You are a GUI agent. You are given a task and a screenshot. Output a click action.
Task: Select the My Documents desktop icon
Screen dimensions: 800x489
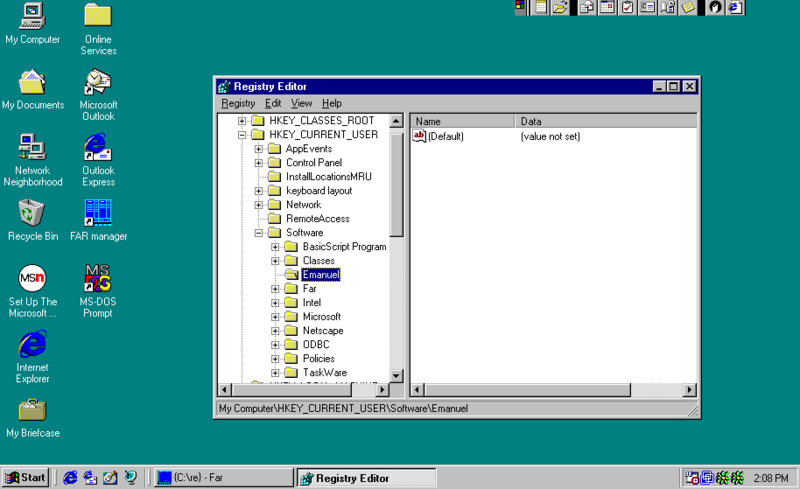(x=33, y=89)
